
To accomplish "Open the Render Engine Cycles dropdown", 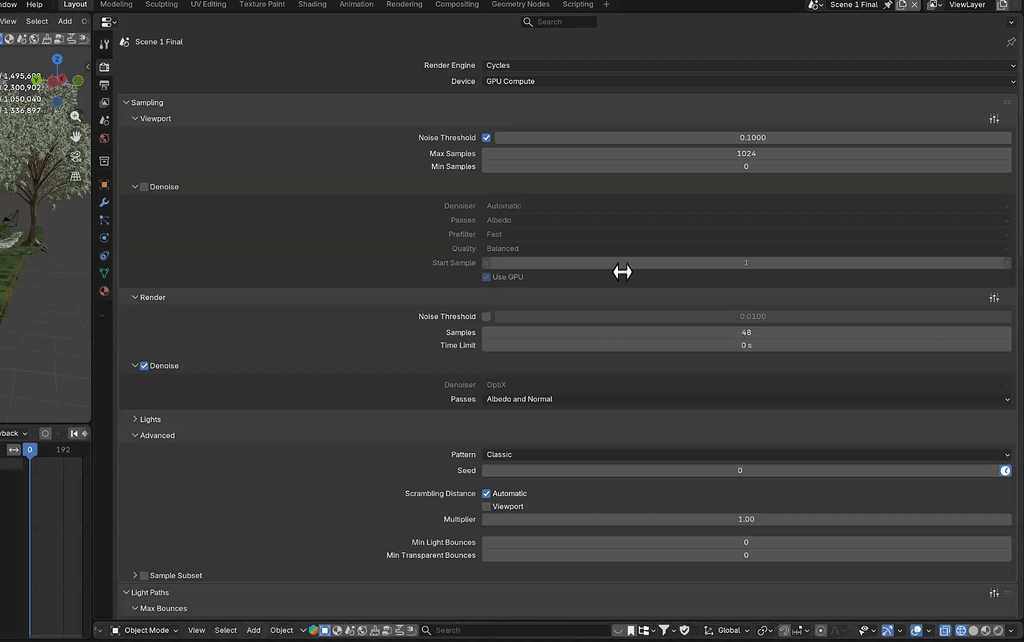I will click(x=750, y=65).
